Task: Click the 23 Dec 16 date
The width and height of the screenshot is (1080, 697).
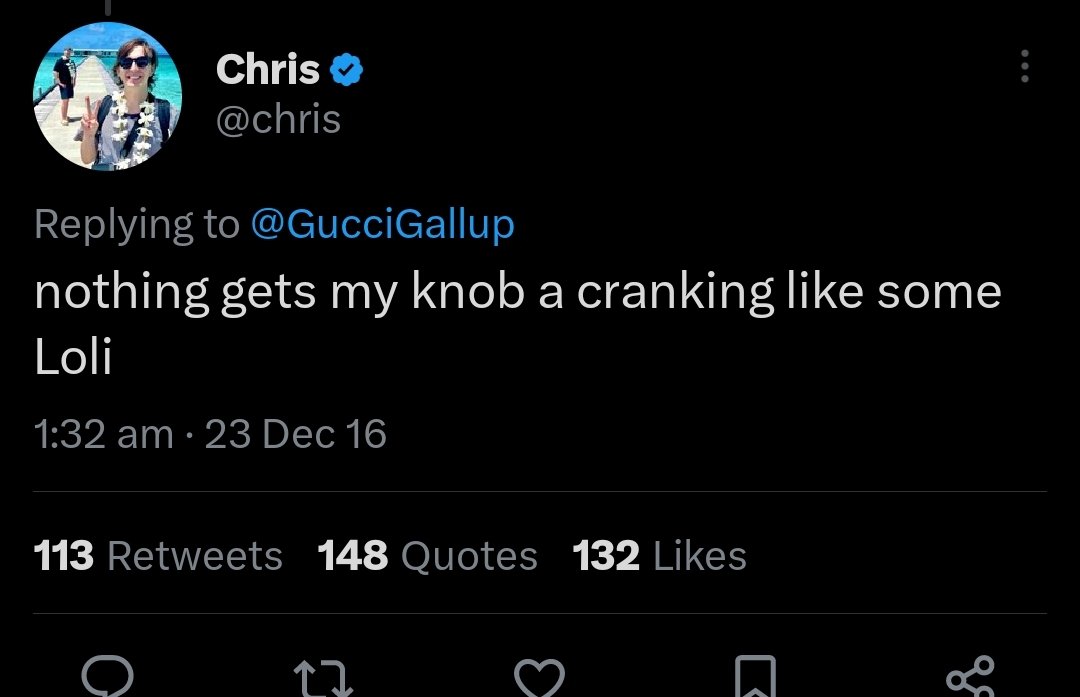Action: point(295,434)
